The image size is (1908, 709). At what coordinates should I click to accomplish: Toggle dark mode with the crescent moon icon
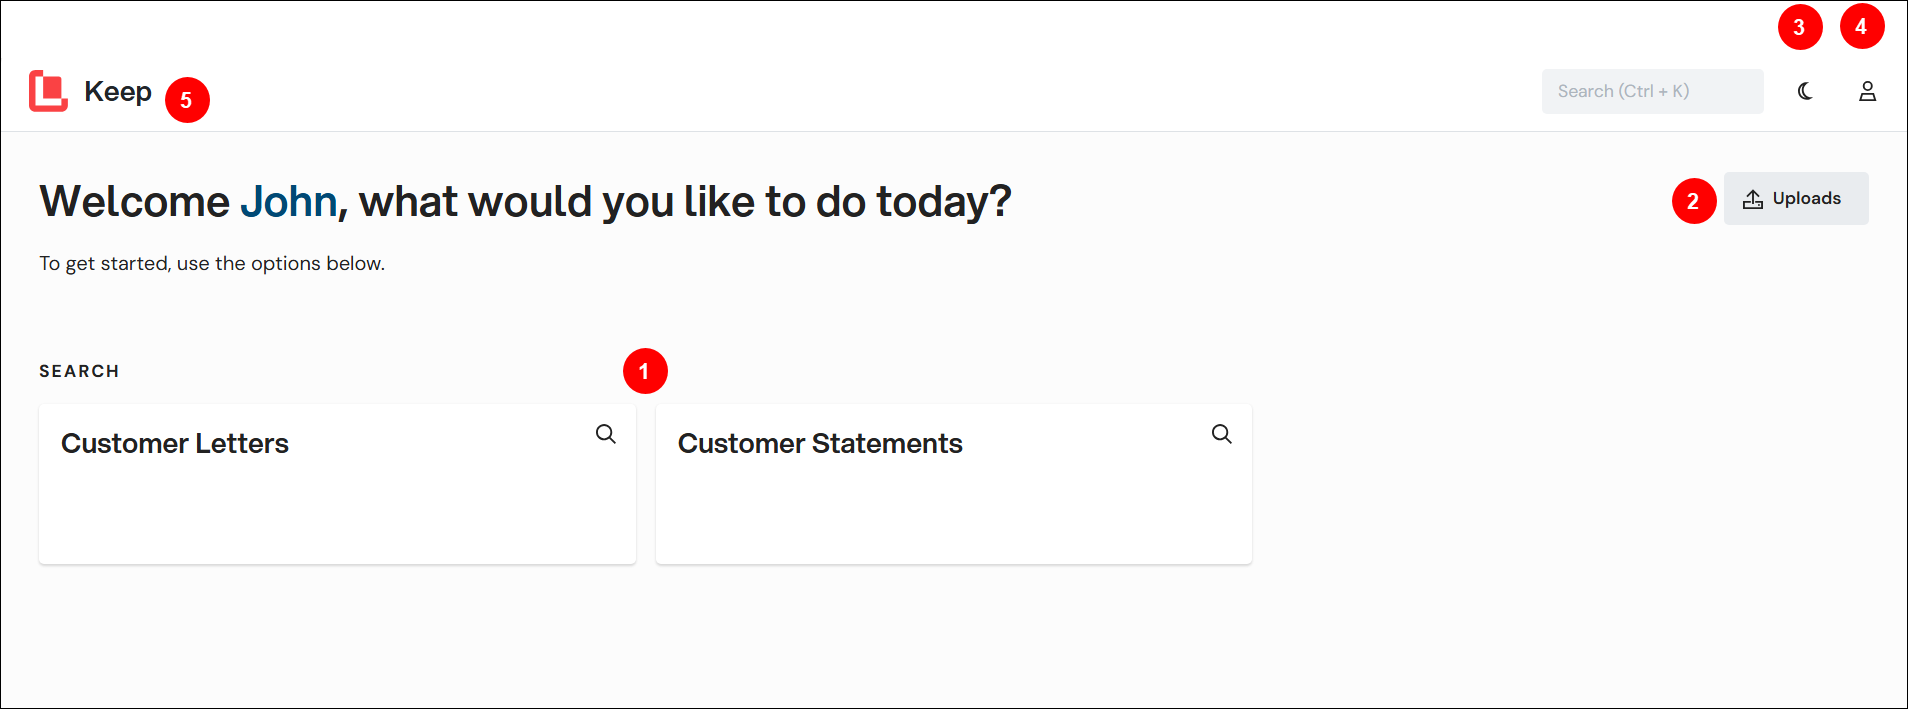coord(1806,91)
